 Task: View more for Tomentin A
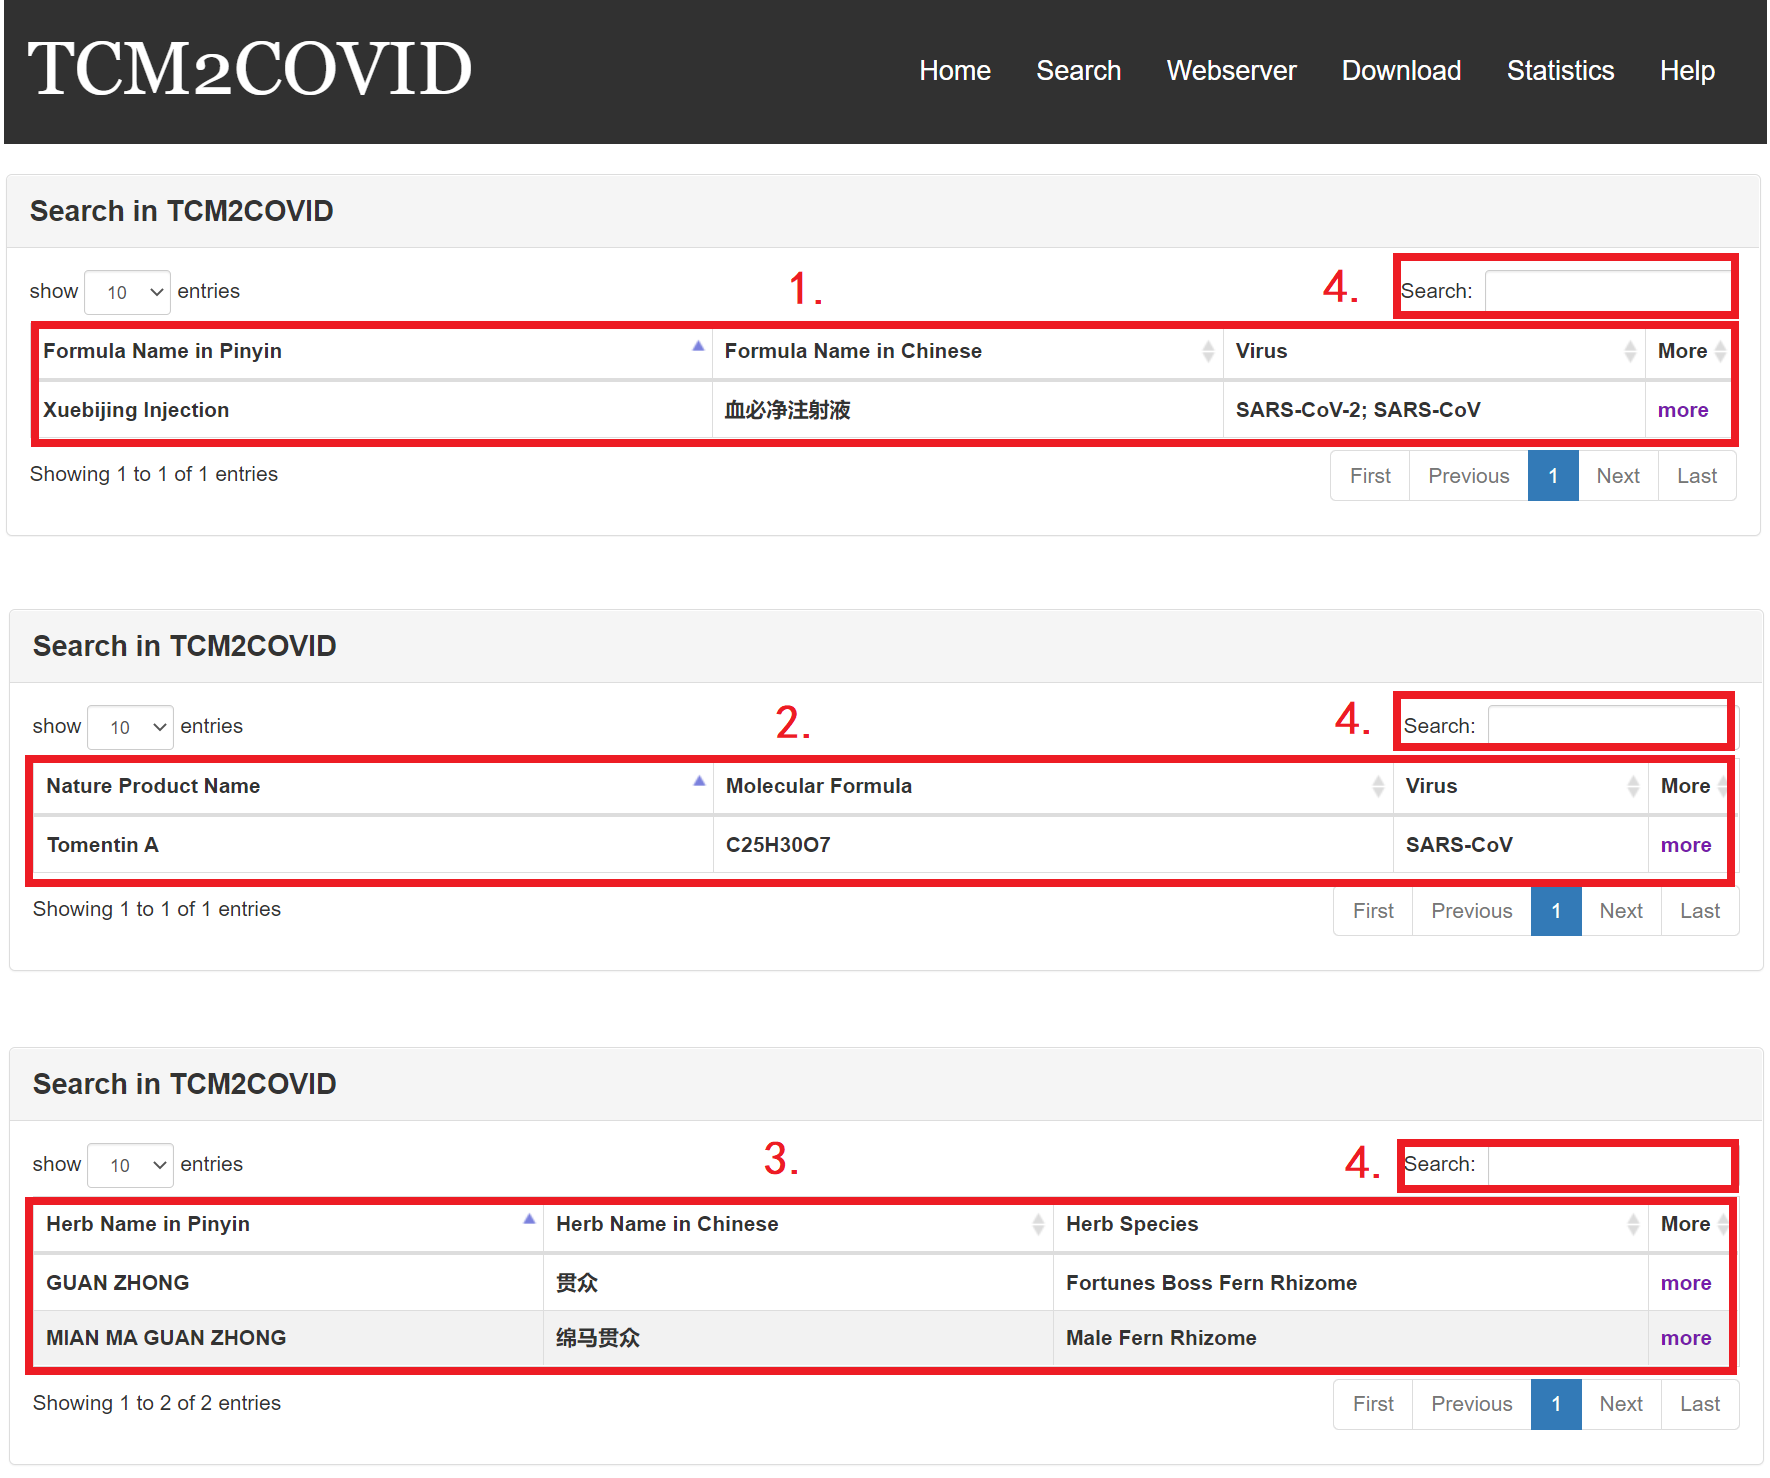point(1685,845)
